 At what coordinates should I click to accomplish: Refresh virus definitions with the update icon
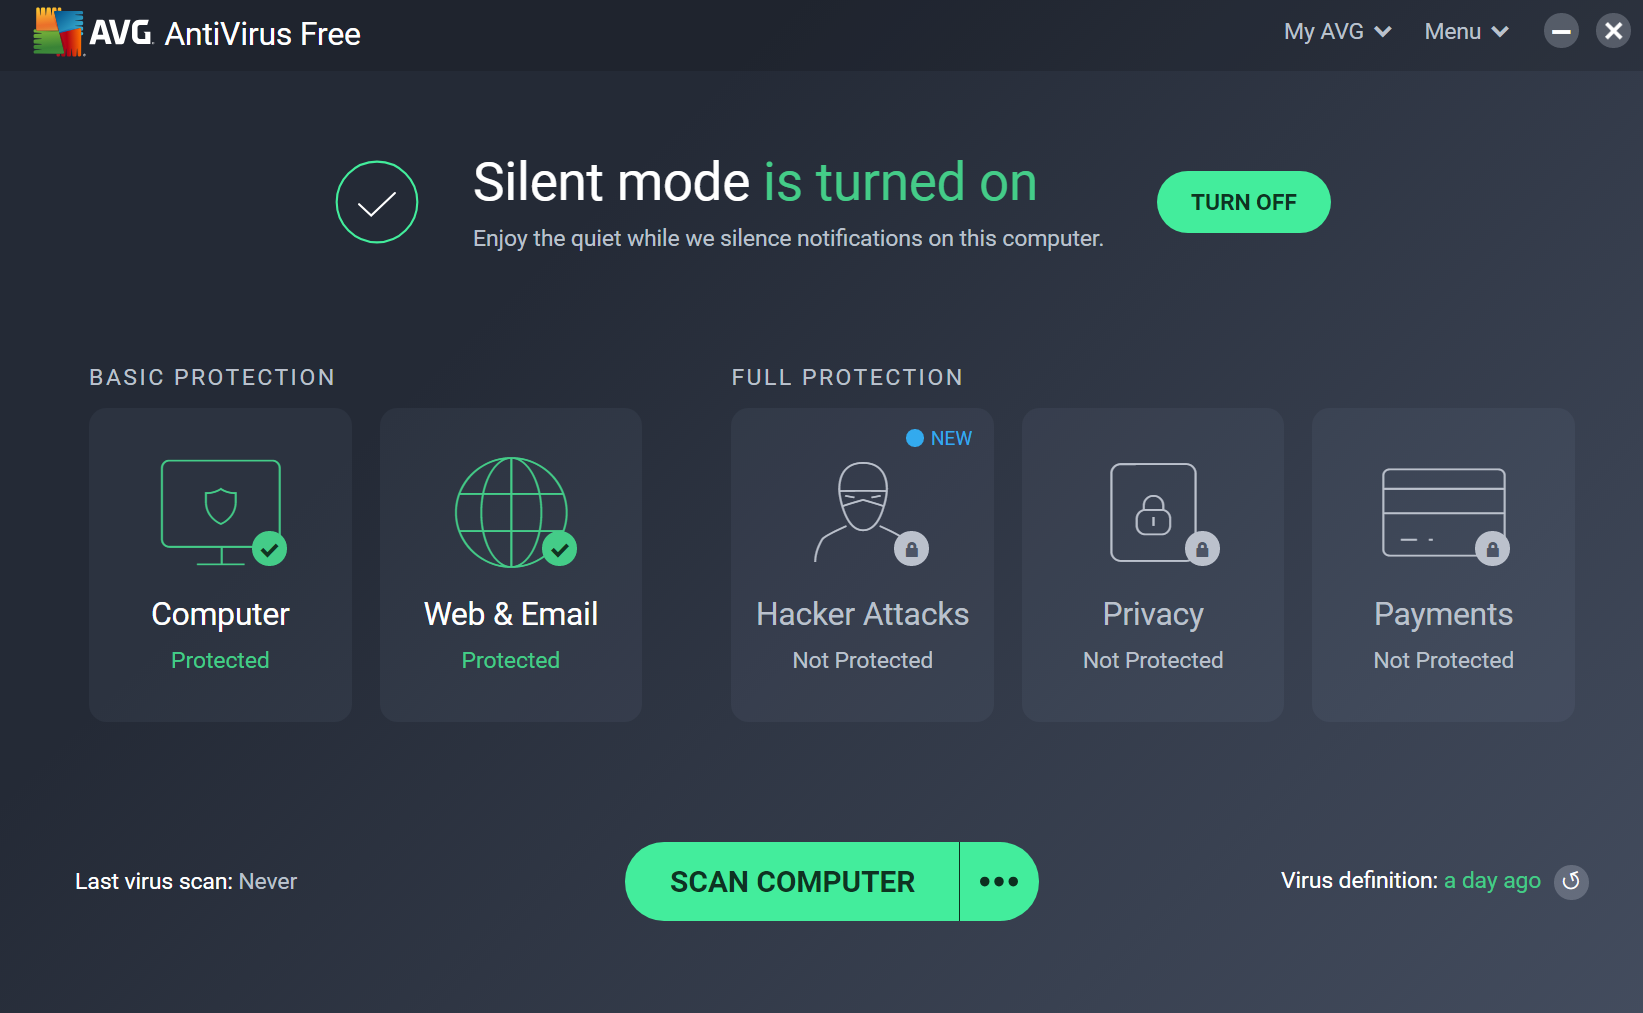point(1571,881)
